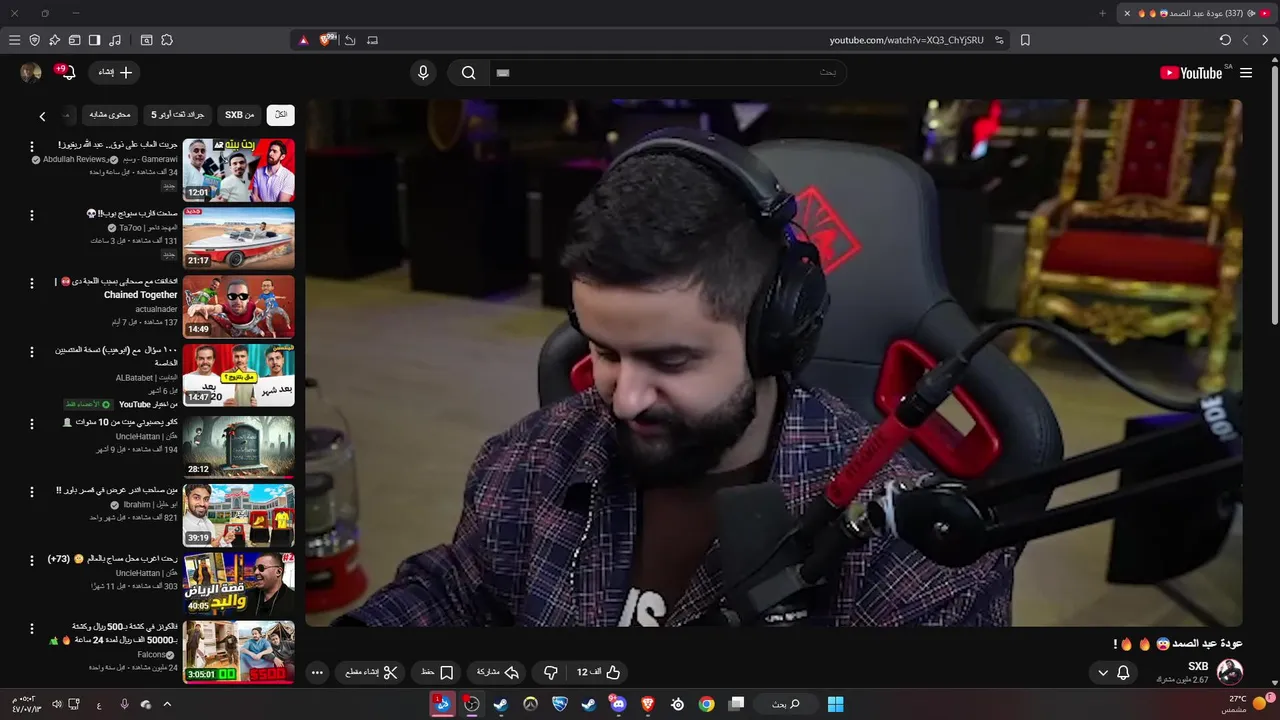Dislike the video with thumbs down
Viewport: 1280px width, 720px height.
(x=550, y=673)
